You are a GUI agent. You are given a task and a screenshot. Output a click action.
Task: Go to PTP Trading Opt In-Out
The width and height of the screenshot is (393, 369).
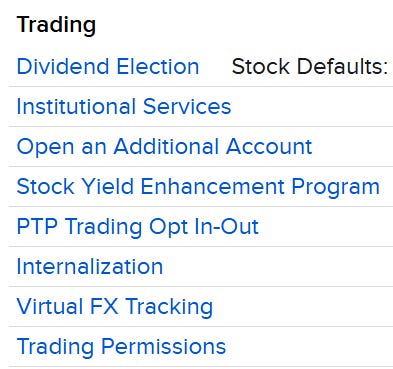[138, 226]
